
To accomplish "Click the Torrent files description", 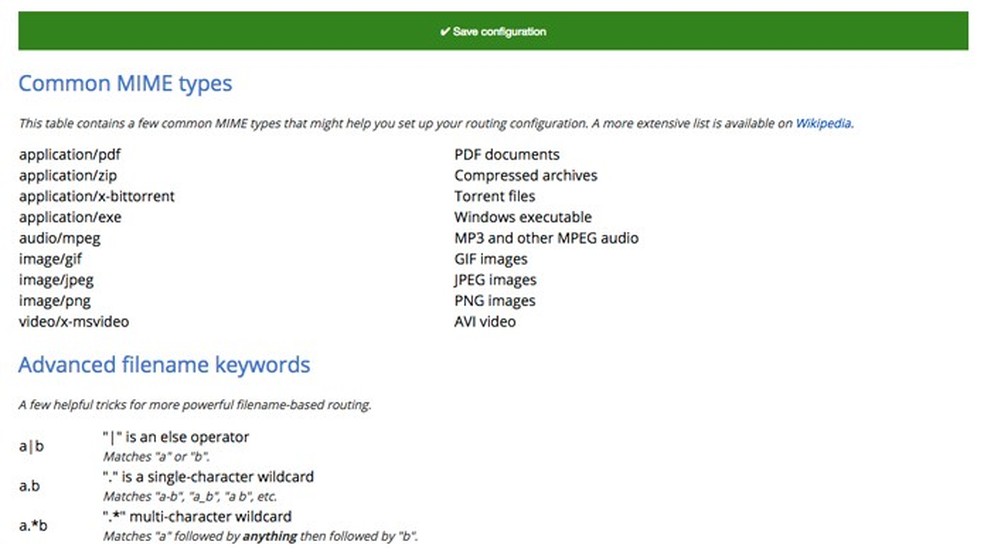I will [x=494, y=196].
